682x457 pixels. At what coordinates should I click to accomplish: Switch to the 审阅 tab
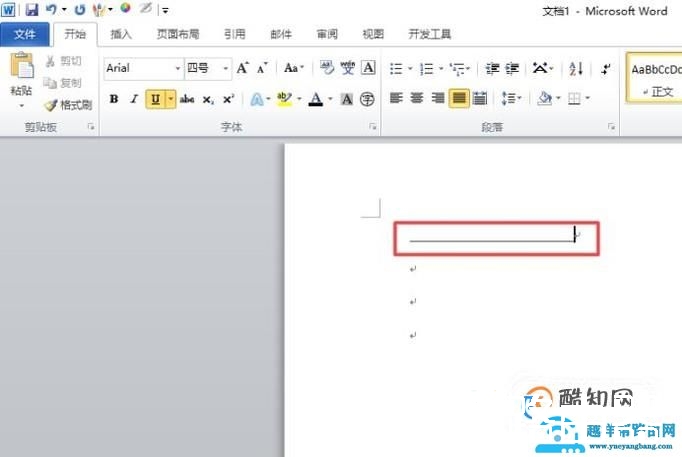pos(327,34)
